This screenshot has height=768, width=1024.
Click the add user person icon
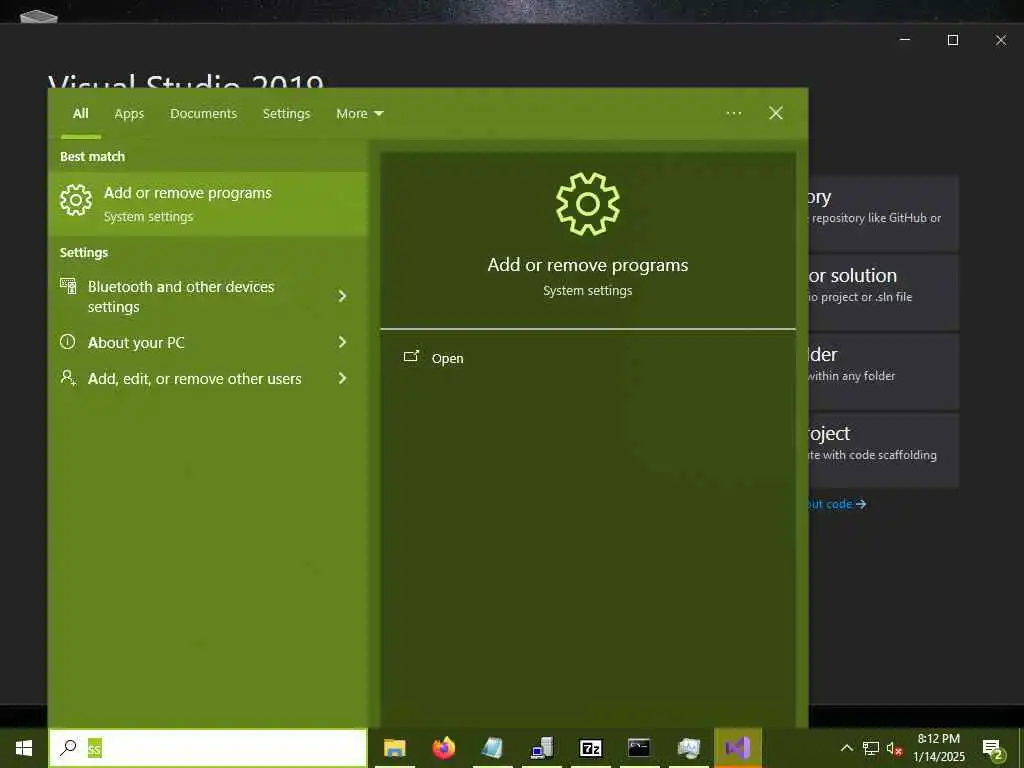tap(68, 377)
